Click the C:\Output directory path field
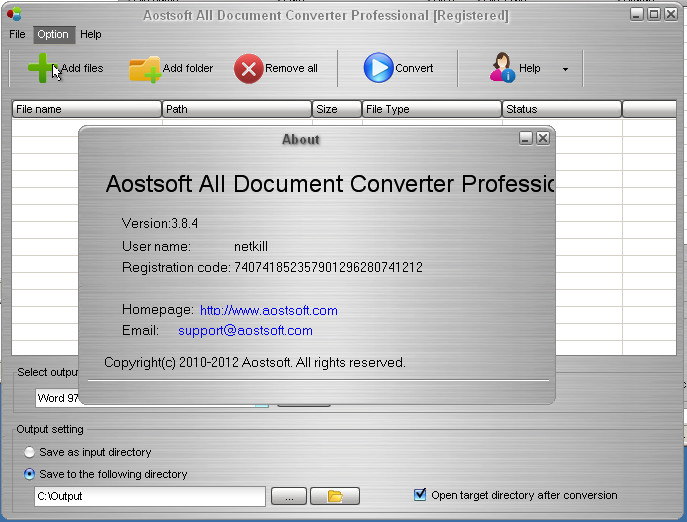 (150, 496)
